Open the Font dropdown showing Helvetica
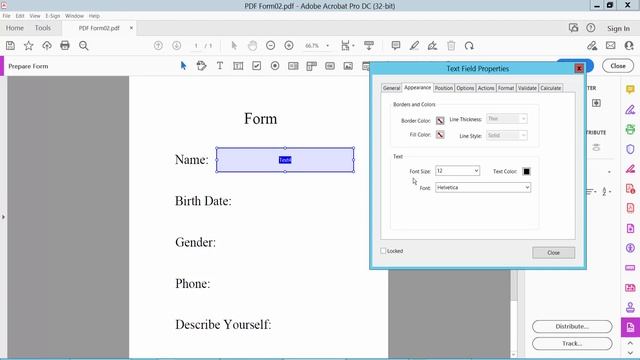This screenshot has width=640, height=360. coord(483,187)
